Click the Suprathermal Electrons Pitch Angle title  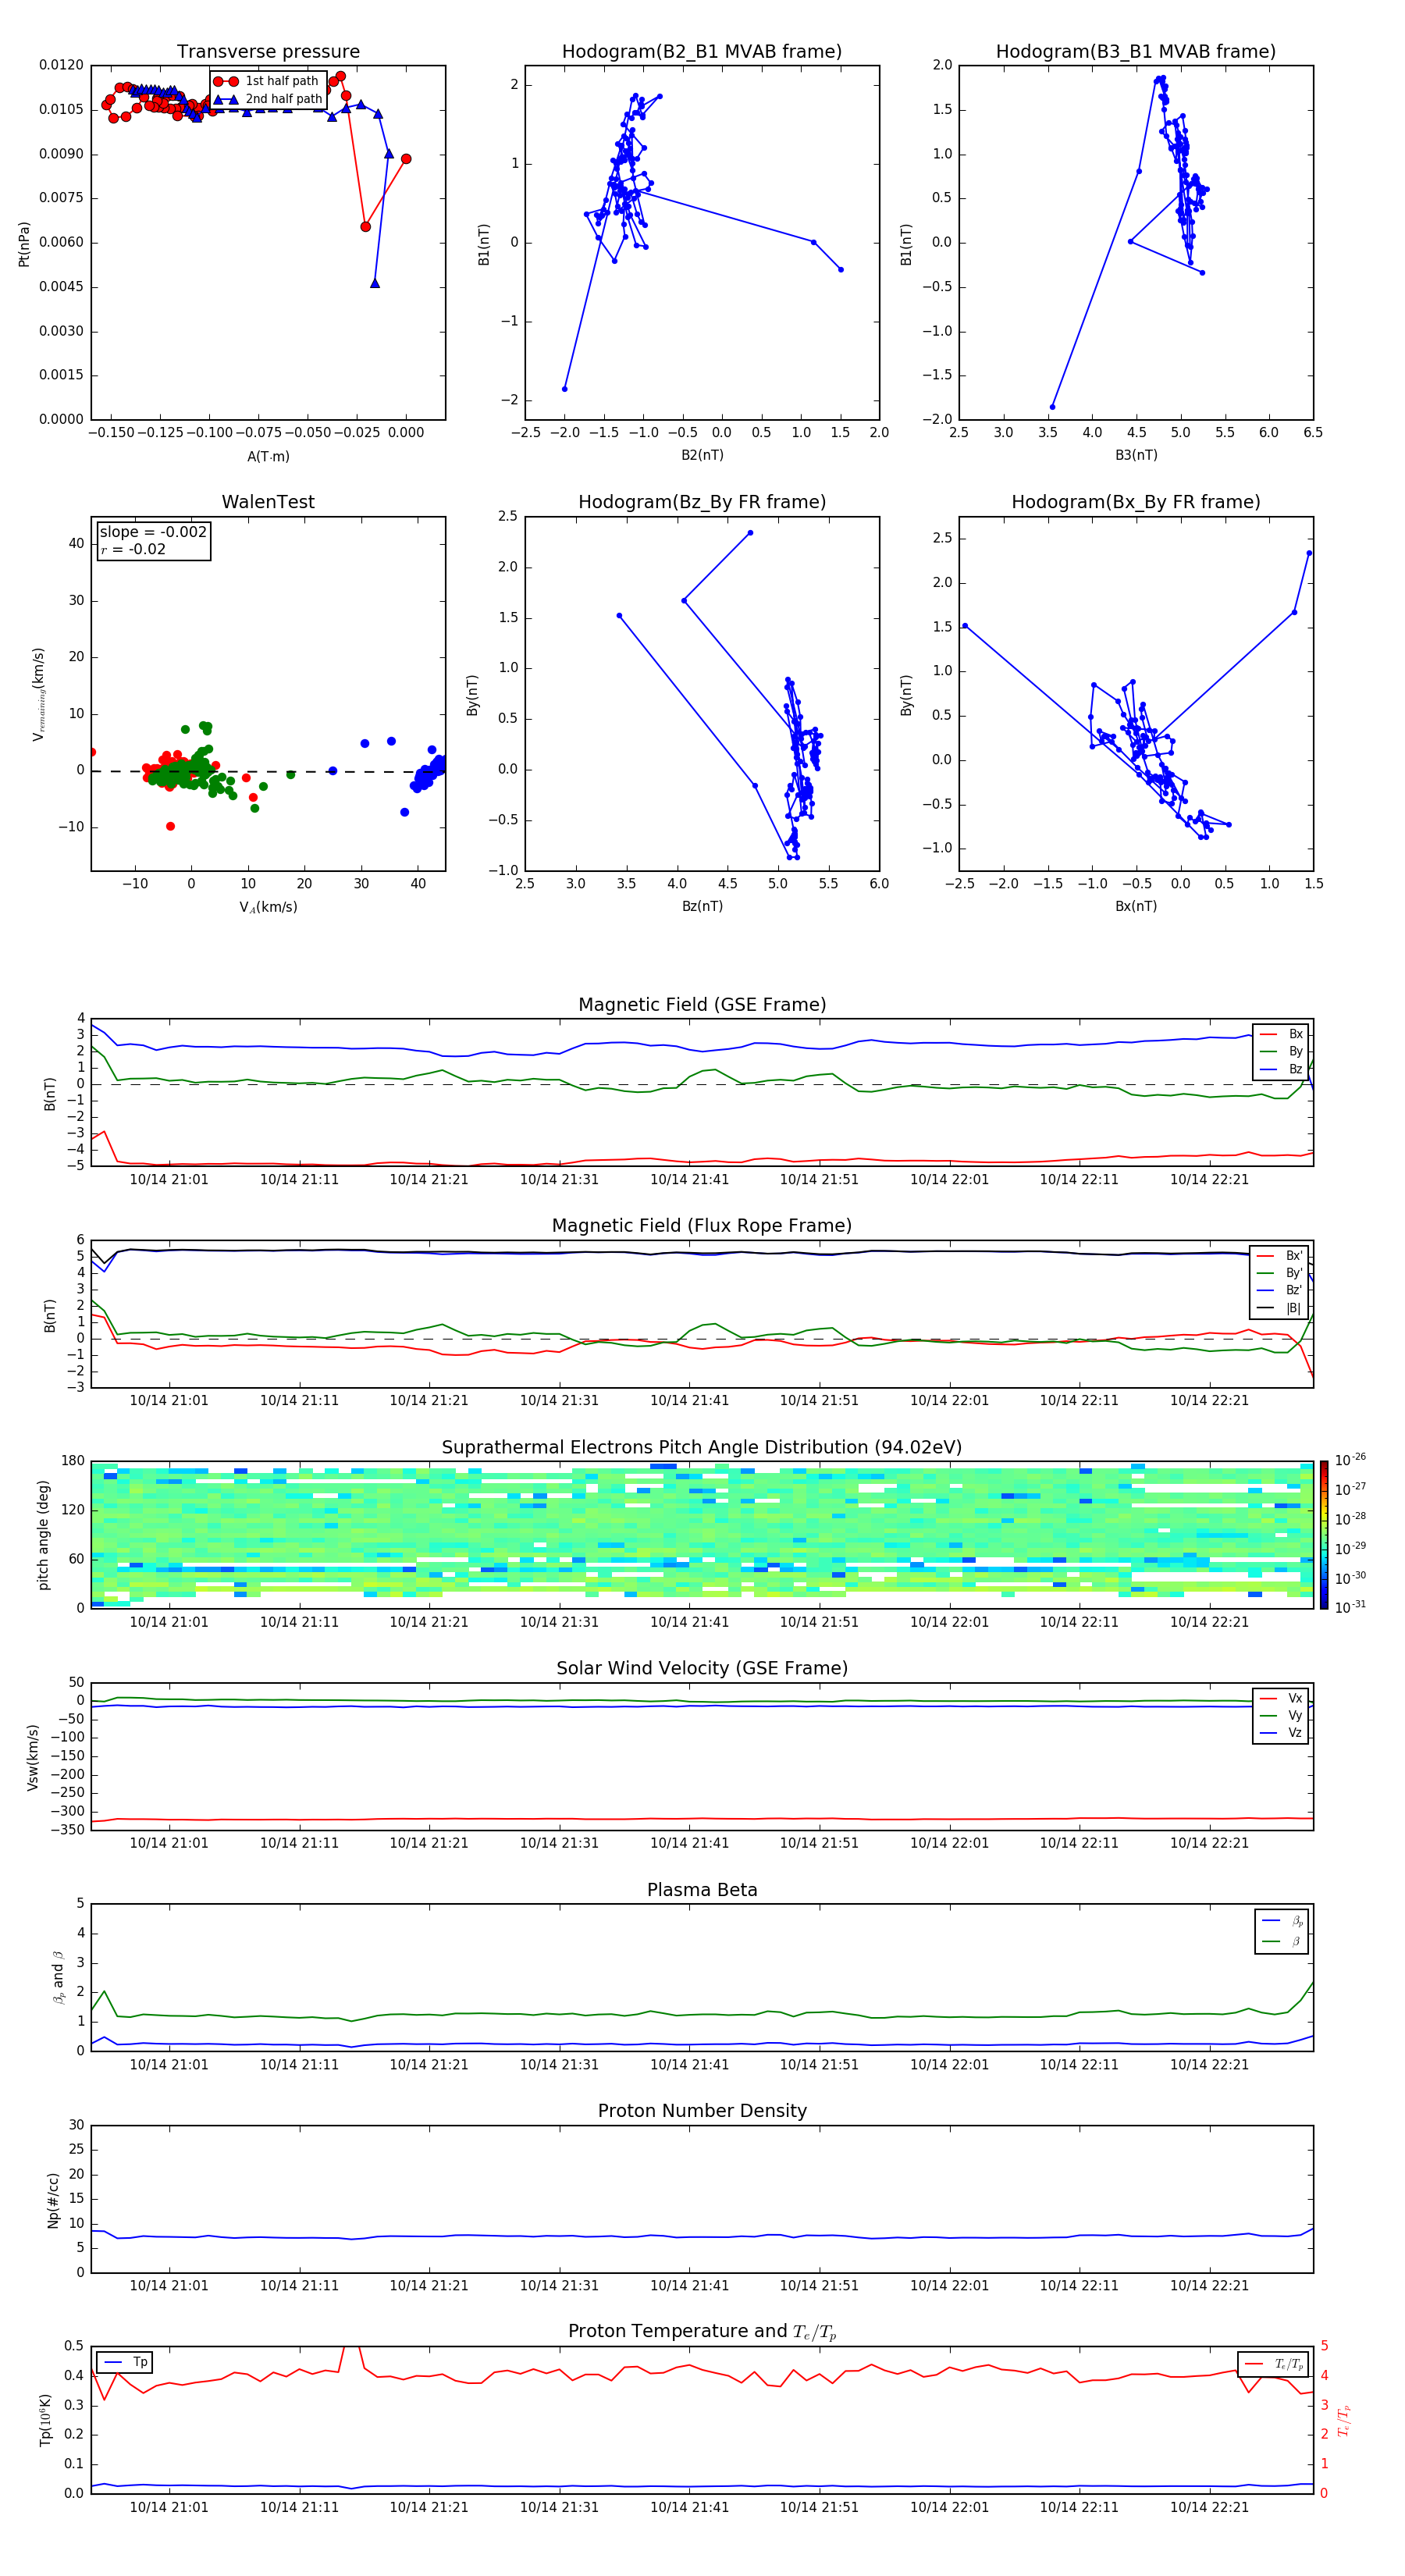(x=702, y=1448)
